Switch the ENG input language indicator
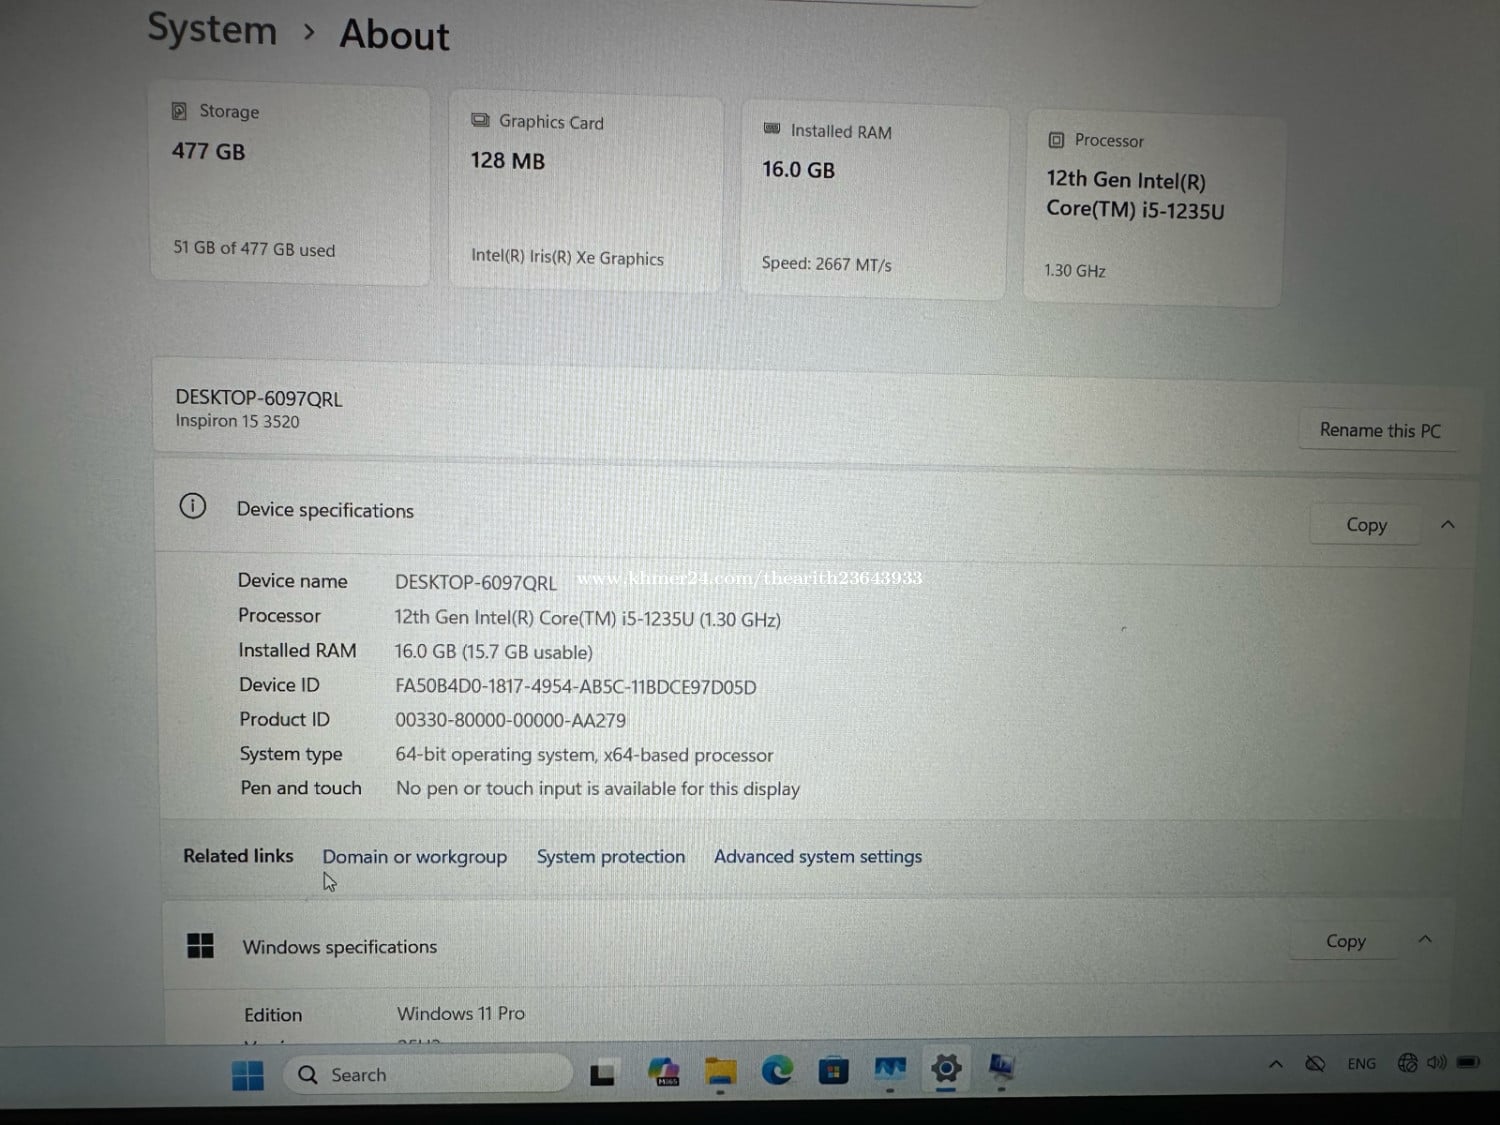This screenshot has width=1500, height=1125. coord(1361,1063)
